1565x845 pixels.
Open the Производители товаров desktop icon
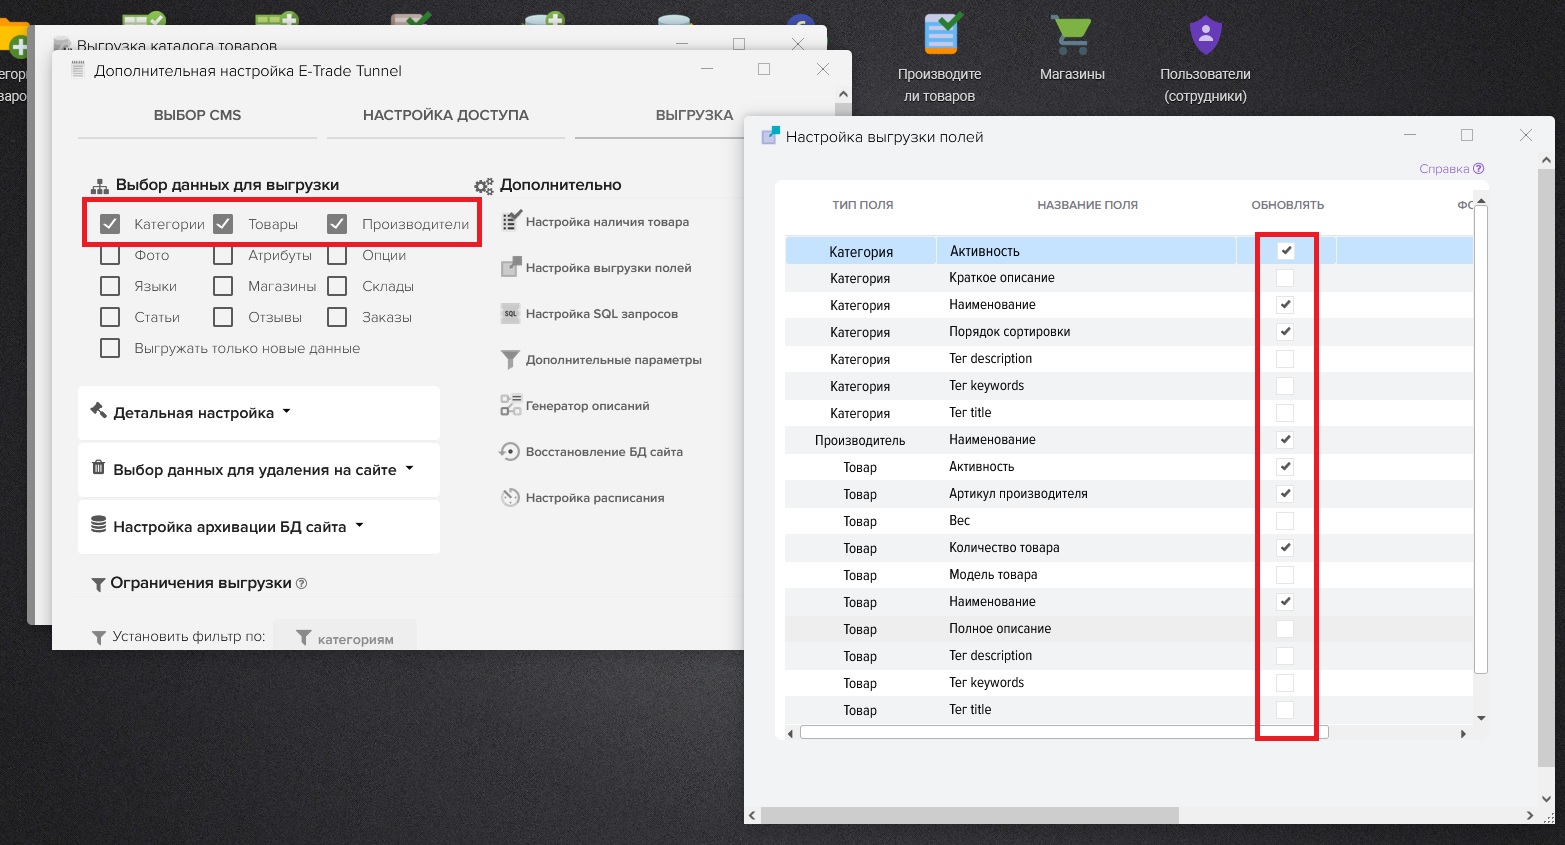pos(940,58)
